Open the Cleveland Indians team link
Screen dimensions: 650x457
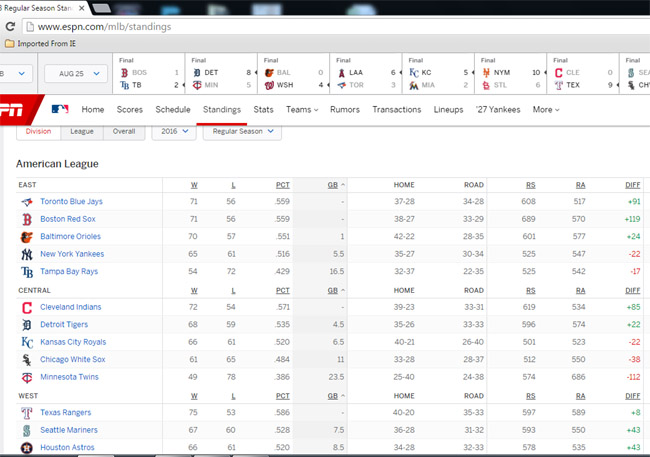coord(71,307)
